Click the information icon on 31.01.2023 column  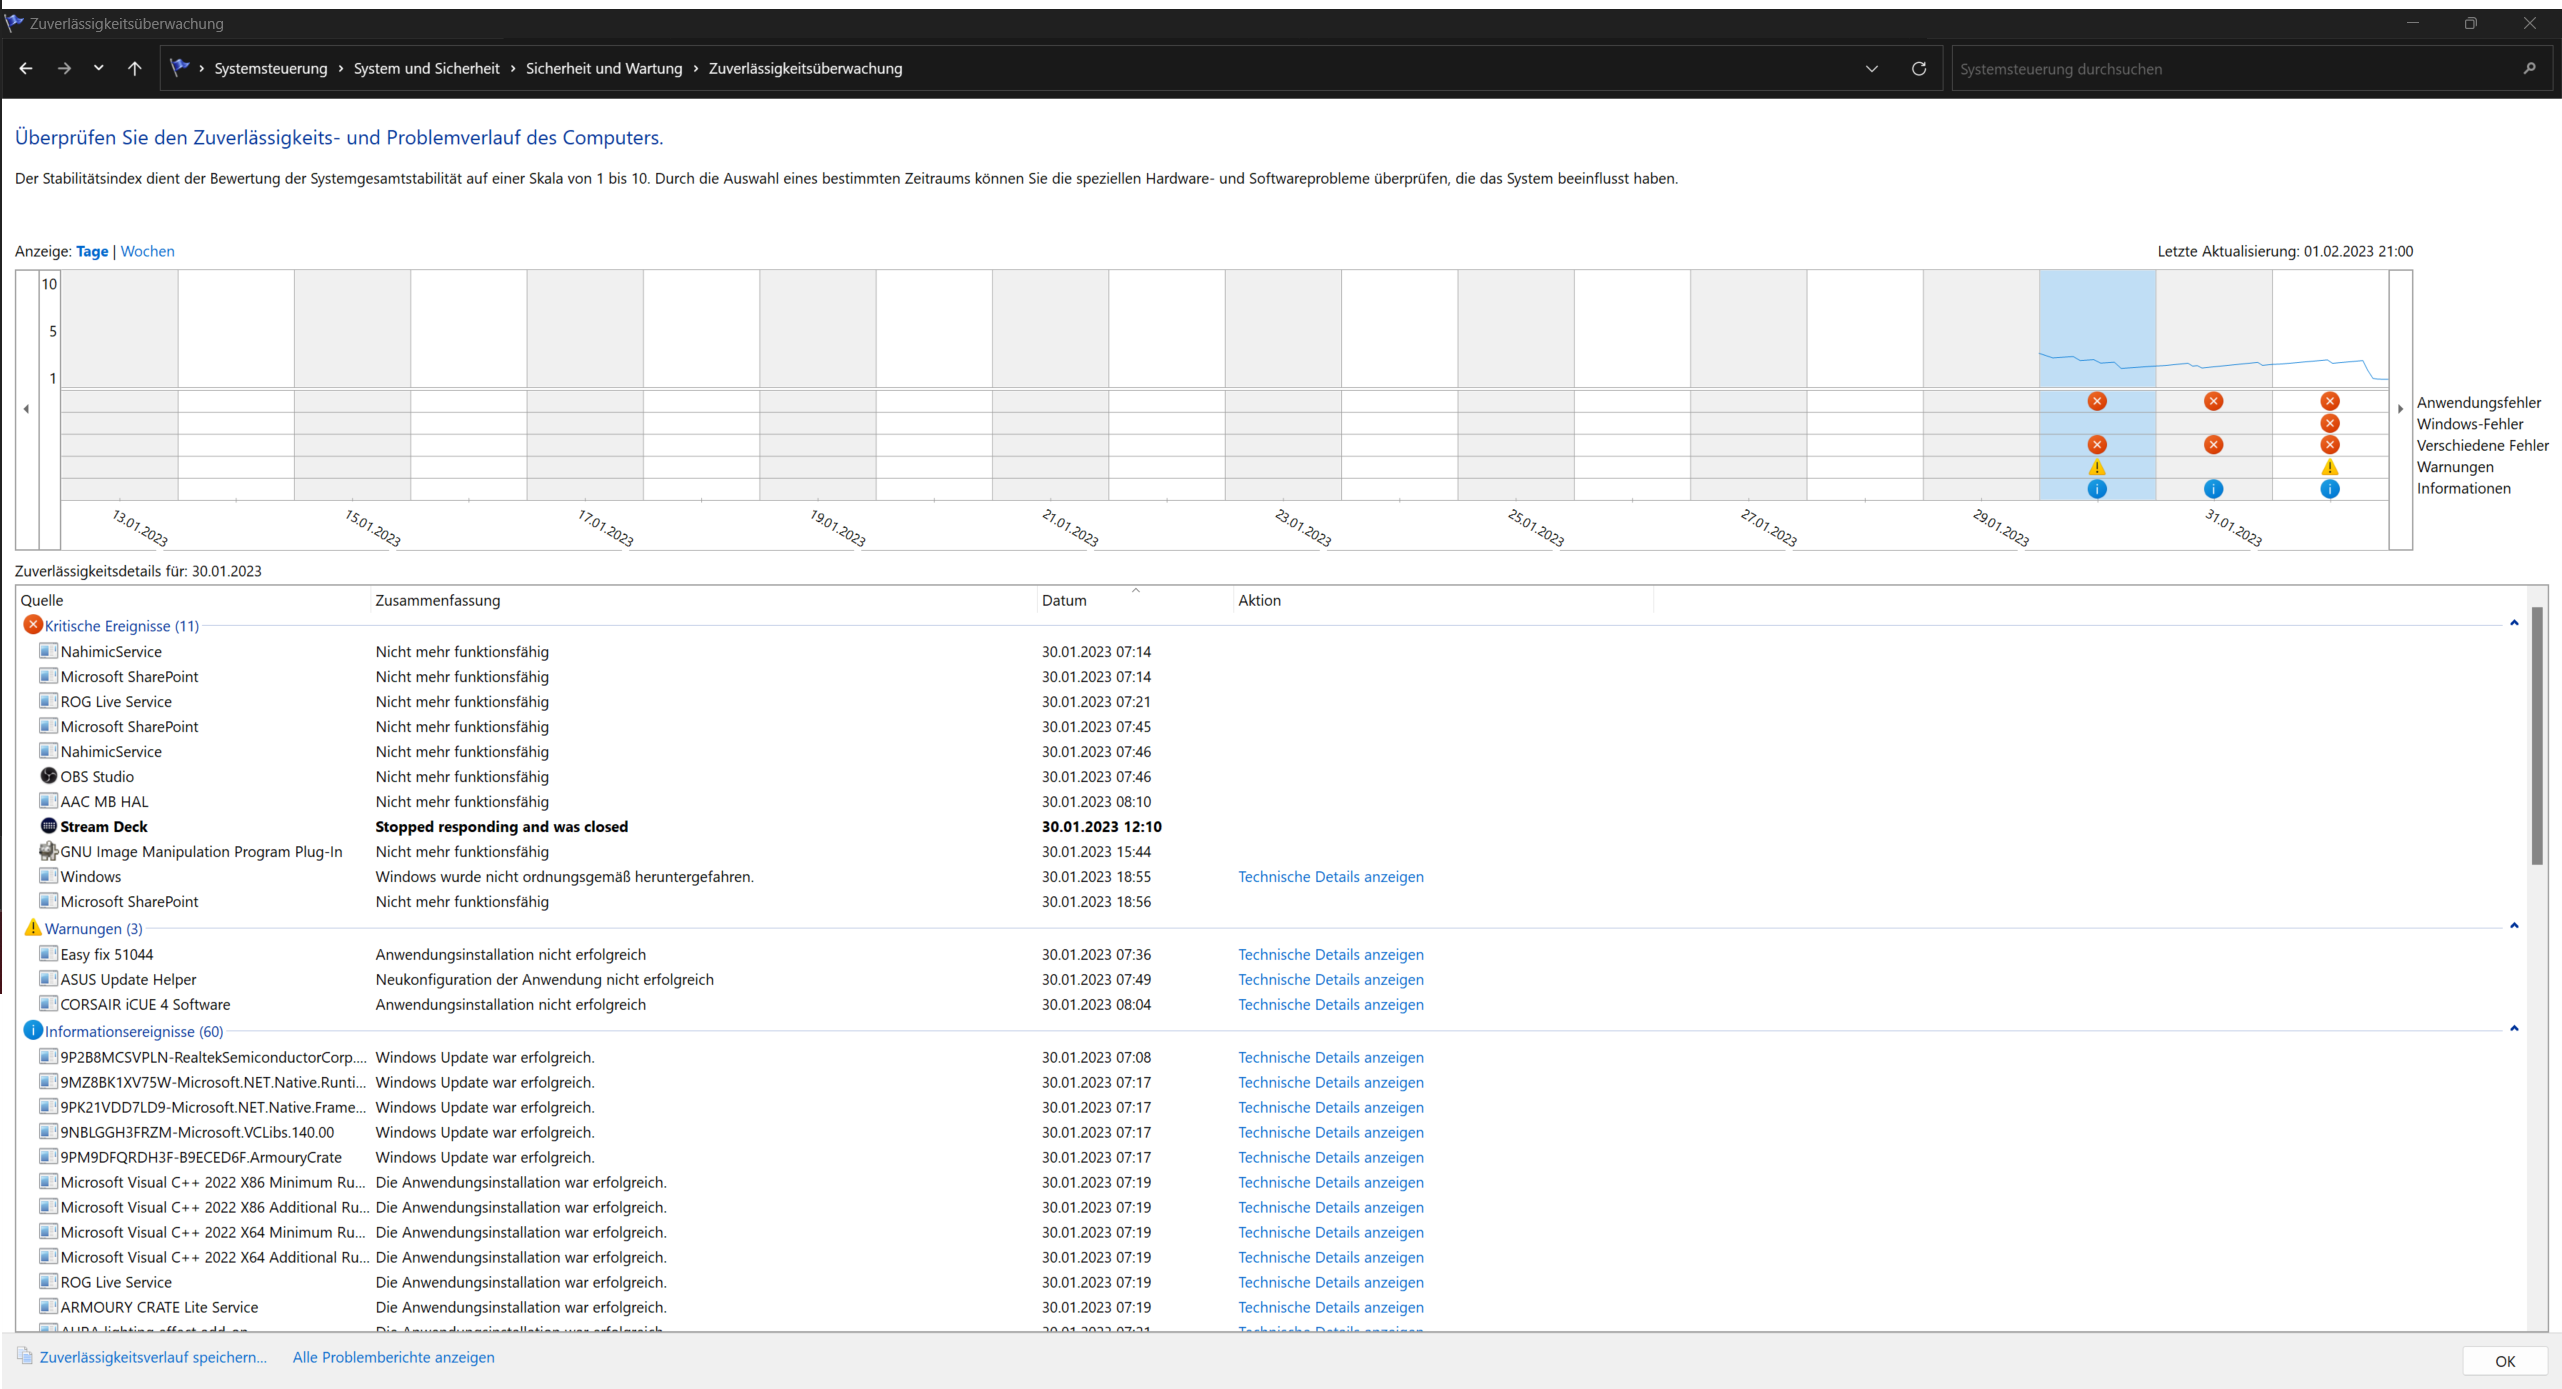(x=2213, y=489)
